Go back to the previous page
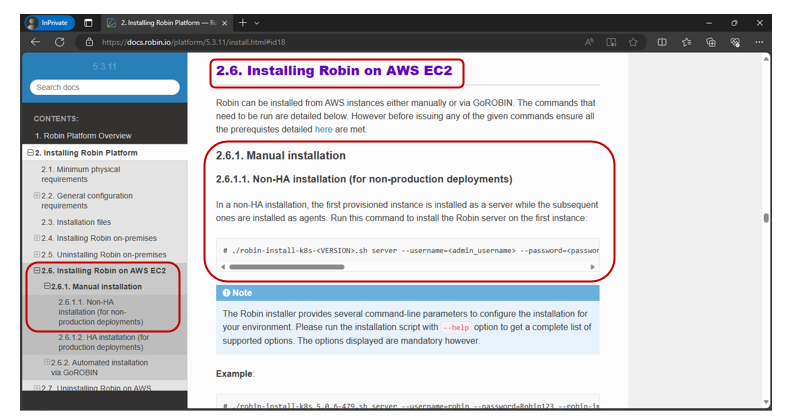 [35, 42]
